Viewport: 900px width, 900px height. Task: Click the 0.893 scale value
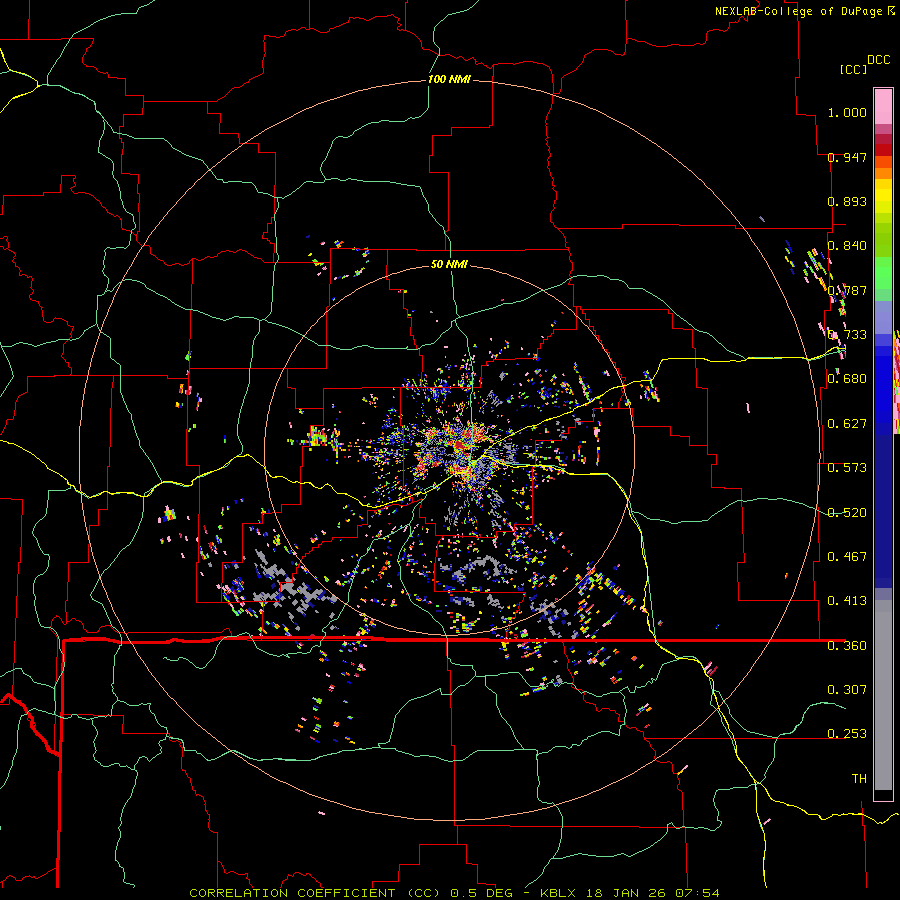tap(847, 201)
